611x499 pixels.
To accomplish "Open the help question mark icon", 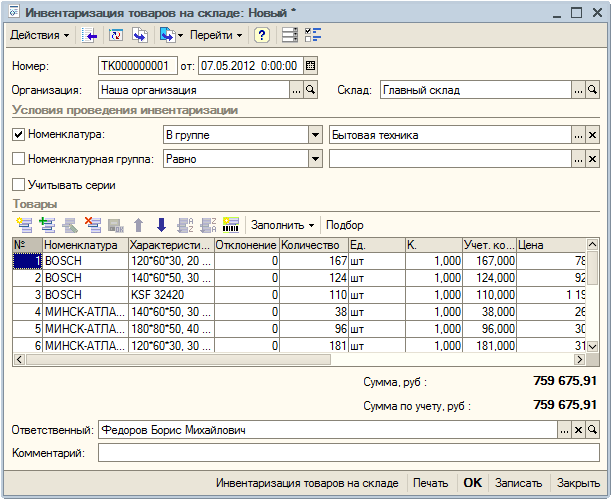I will point(262,35).
